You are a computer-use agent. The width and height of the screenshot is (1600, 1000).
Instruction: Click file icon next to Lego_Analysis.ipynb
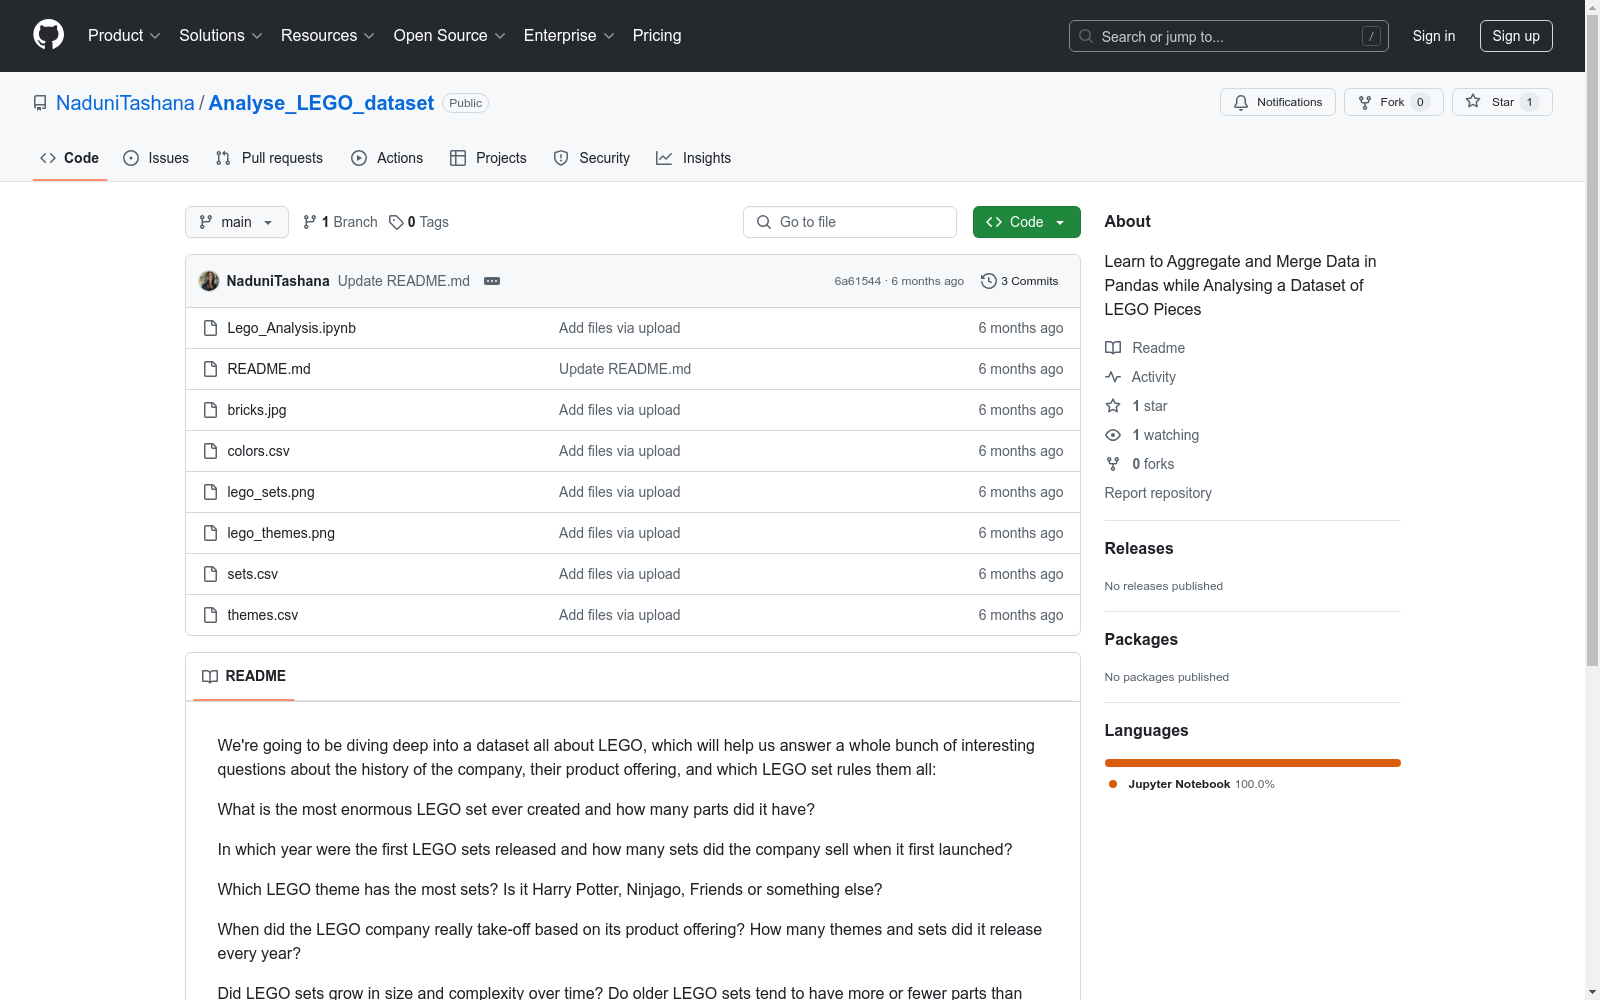tap(210, 328)
